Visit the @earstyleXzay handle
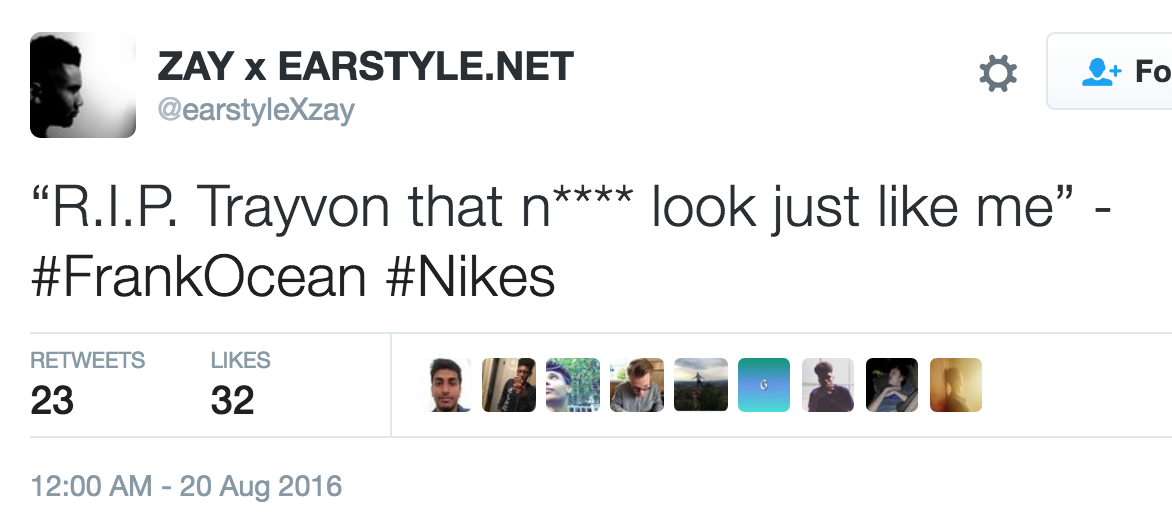Viewport: 1172px width, 520px height. (256, 111)
